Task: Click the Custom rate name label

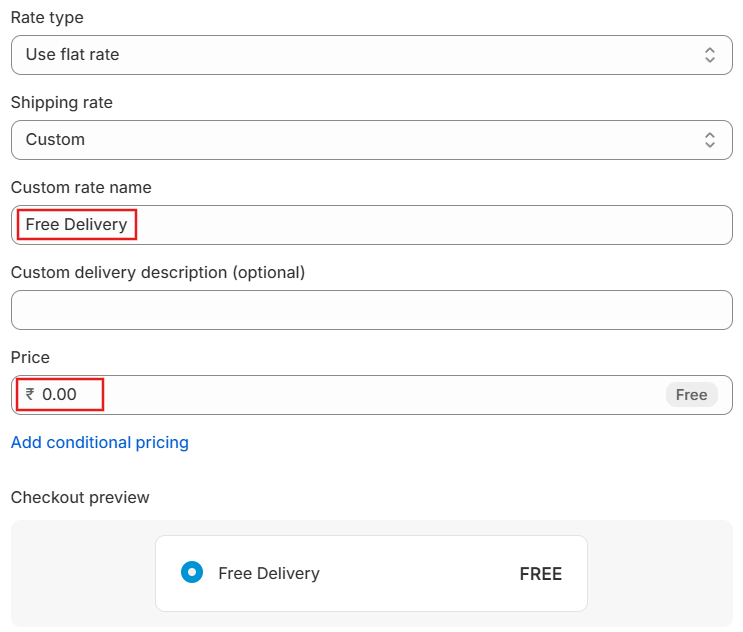Action: (x=81, y=188)
